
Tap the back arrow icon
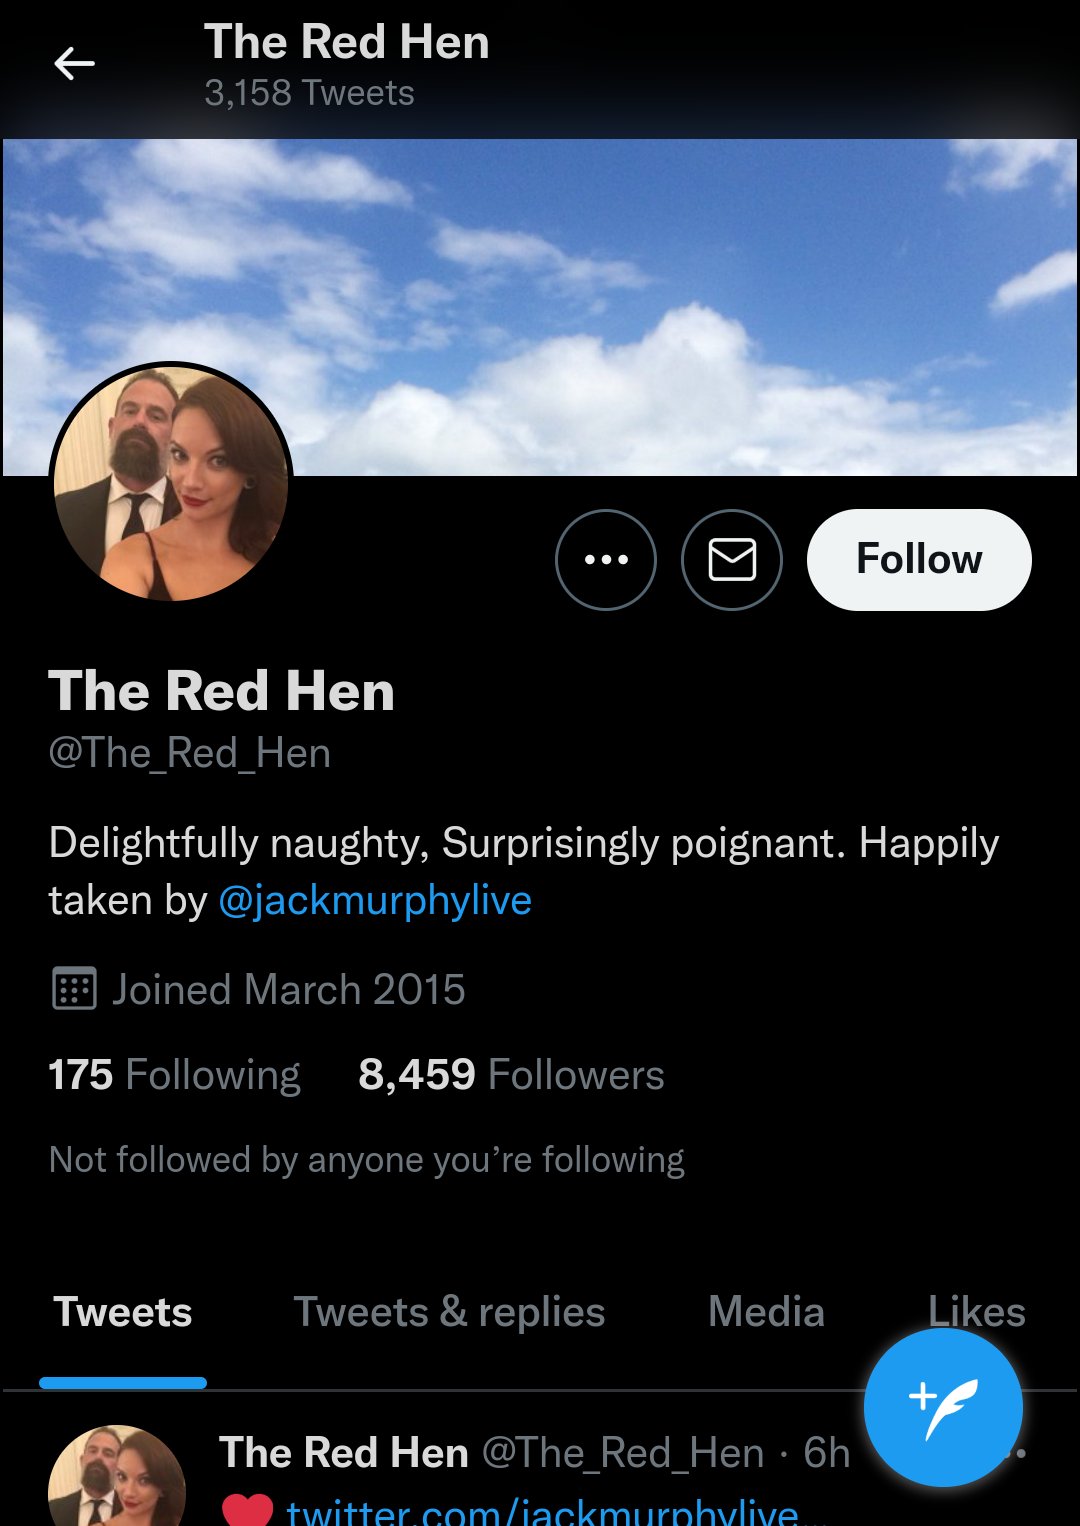(x=74, y=64)
